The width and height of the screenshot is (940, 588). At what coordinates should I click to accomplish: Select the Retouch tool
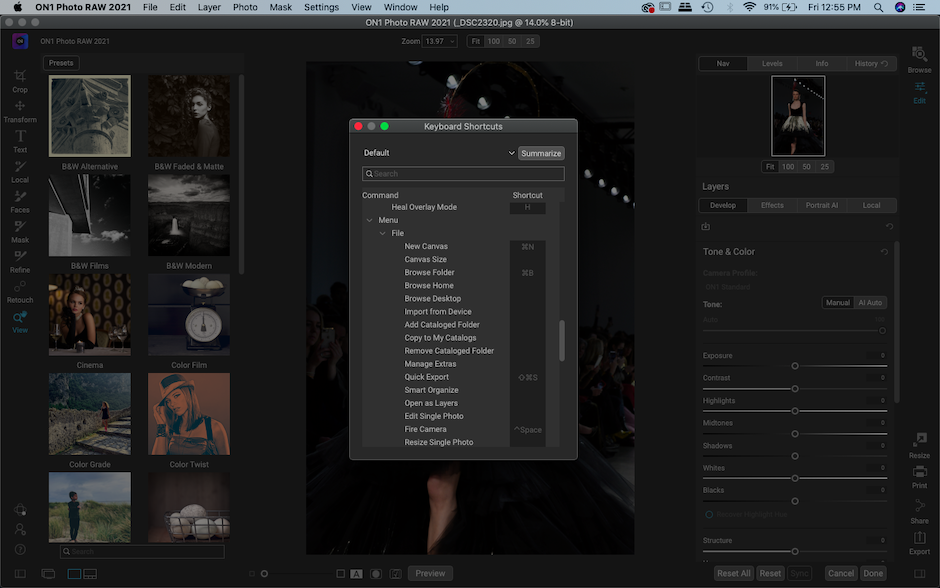[20, 291]
